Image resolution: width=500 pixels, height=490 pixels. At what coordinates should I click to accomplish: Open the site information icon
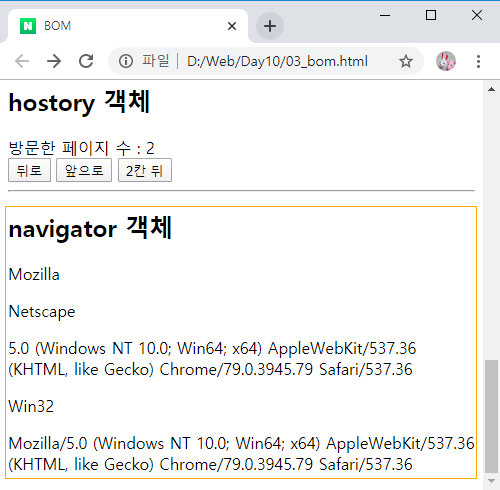point(126,61)
